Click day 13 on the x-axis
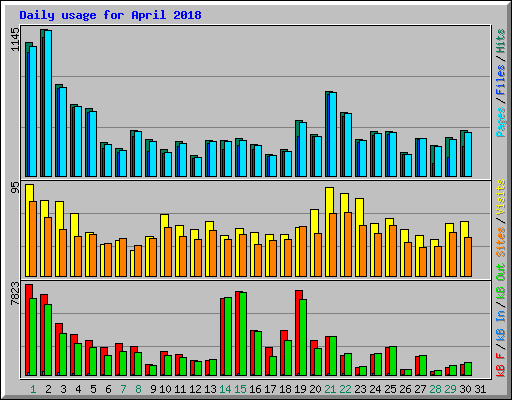The image size is (512, 400). pos(210,389)
